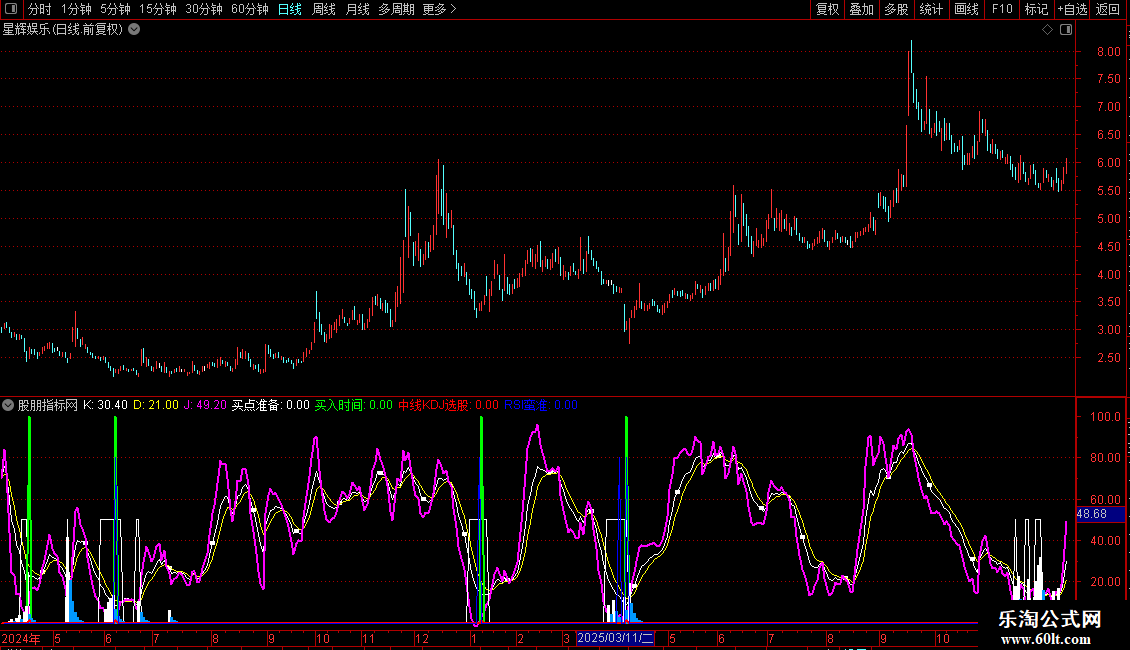Click 3.50 price axis label

tap(1108, 302)
